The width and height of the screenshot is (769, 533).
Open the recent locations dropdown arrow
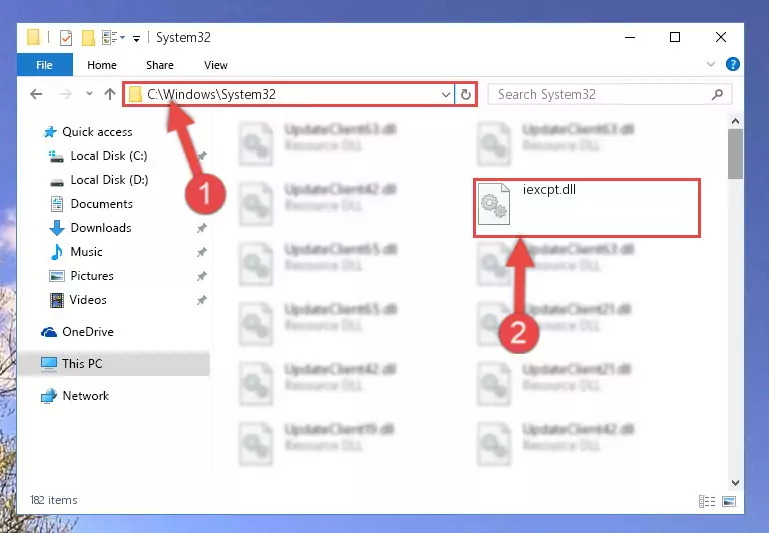[x=89, y=93]
